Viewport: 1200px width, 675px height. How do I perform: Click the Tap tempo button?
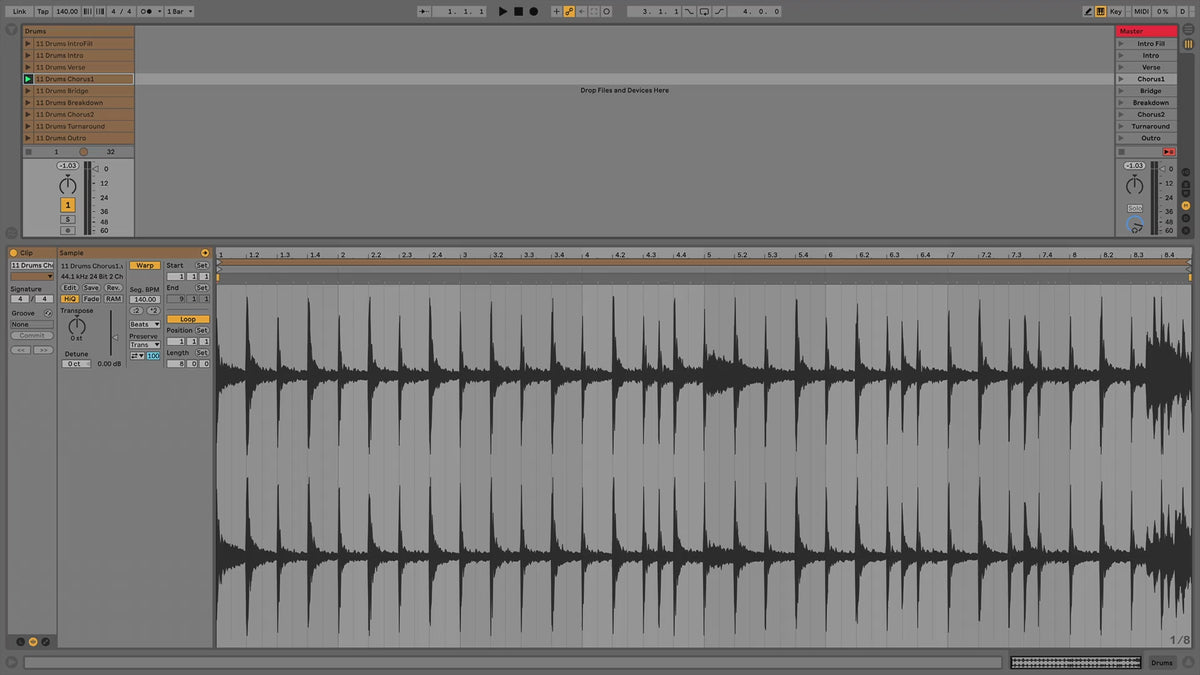43,11
